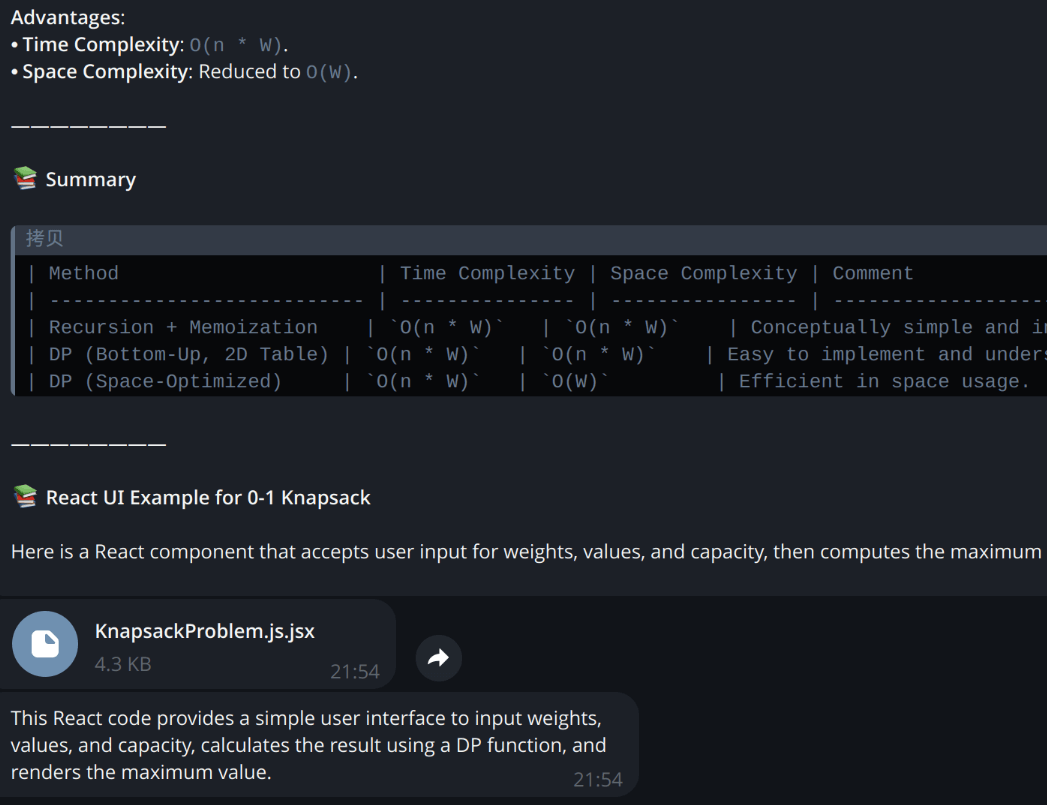The width and height of the screenshot is (1047, 805).
Task: Click the 'Here is a React component' paragraph
Action: (x=528, y=552)
